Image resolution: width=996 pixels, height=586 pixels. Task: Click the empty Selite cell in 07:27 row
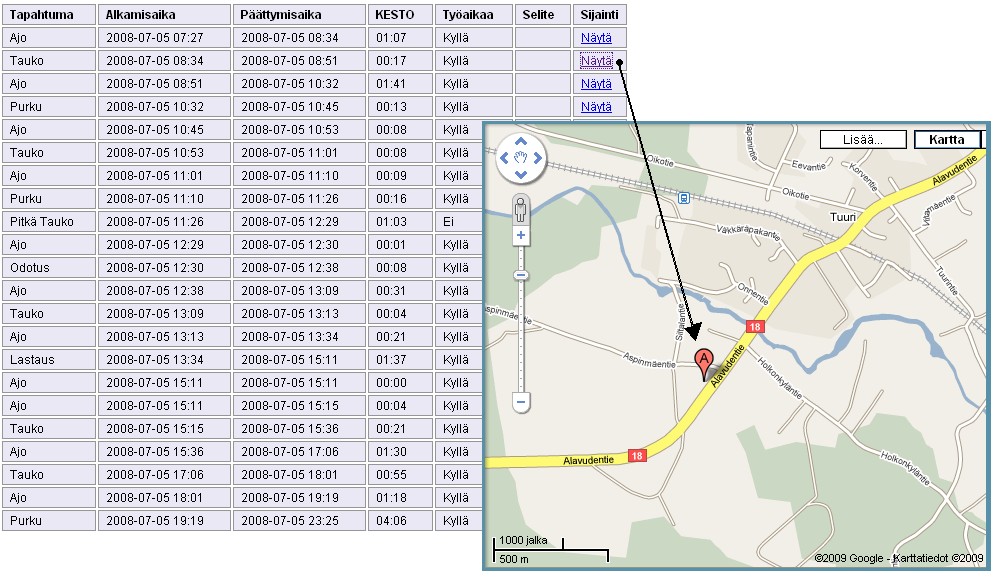[x=543, y=38]
